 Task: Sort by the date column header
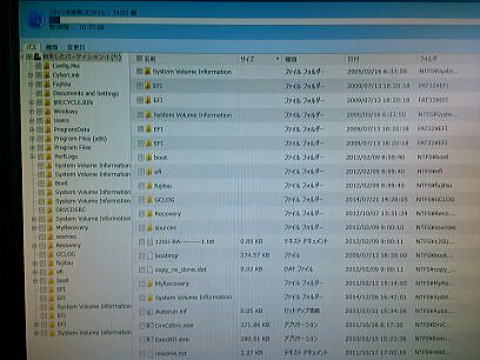(x=353, y=59)
